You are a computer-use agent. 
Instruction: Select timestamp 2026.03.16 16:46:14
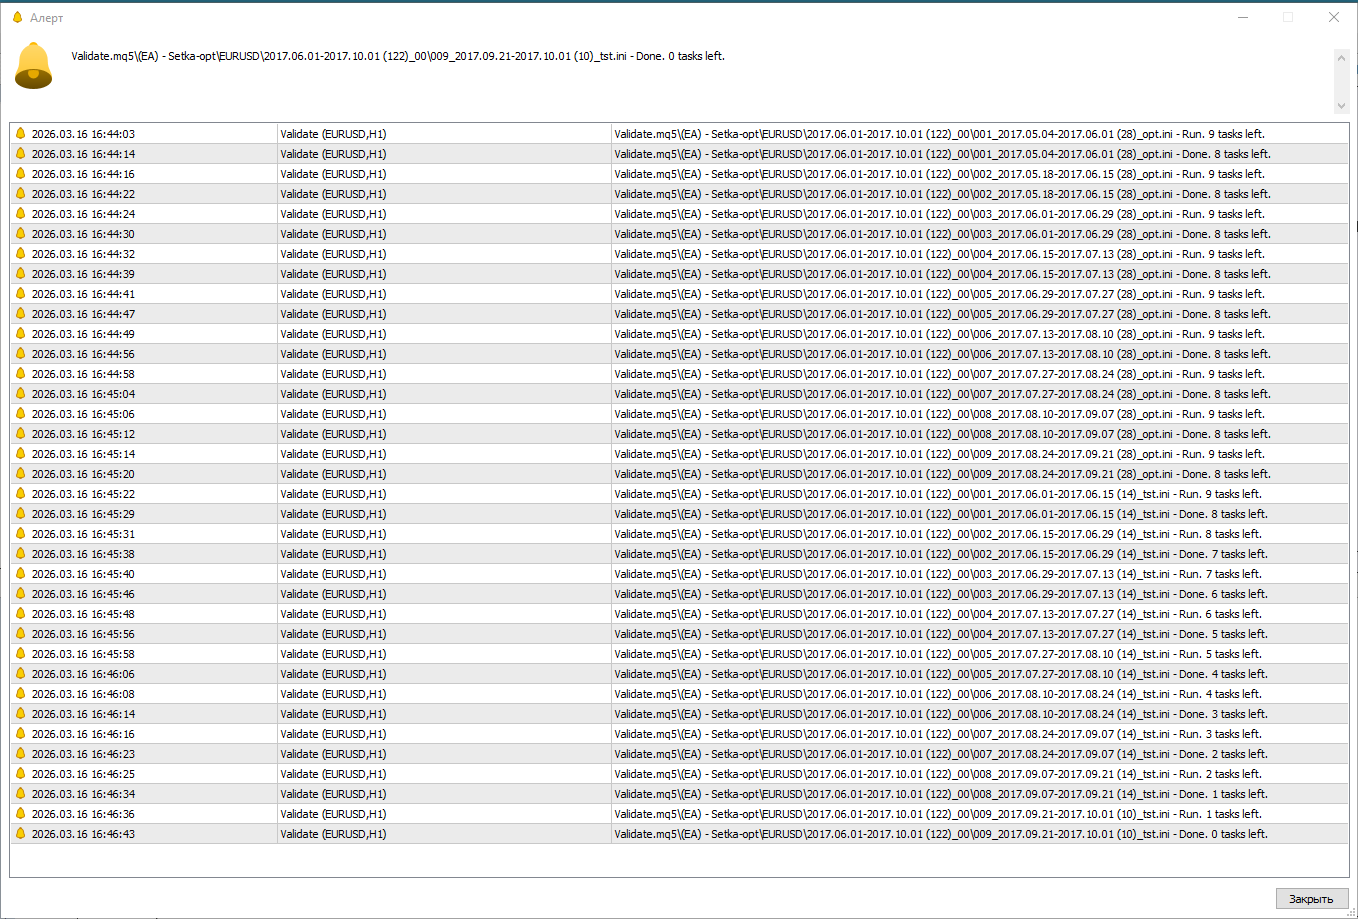coord(83,714)
